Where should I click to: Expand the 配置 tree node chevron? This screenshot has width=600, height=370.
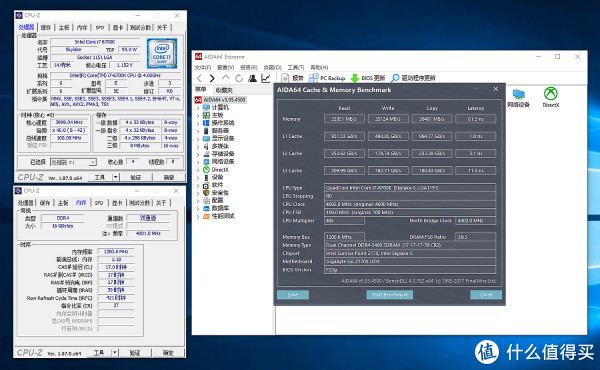(198, 200)
